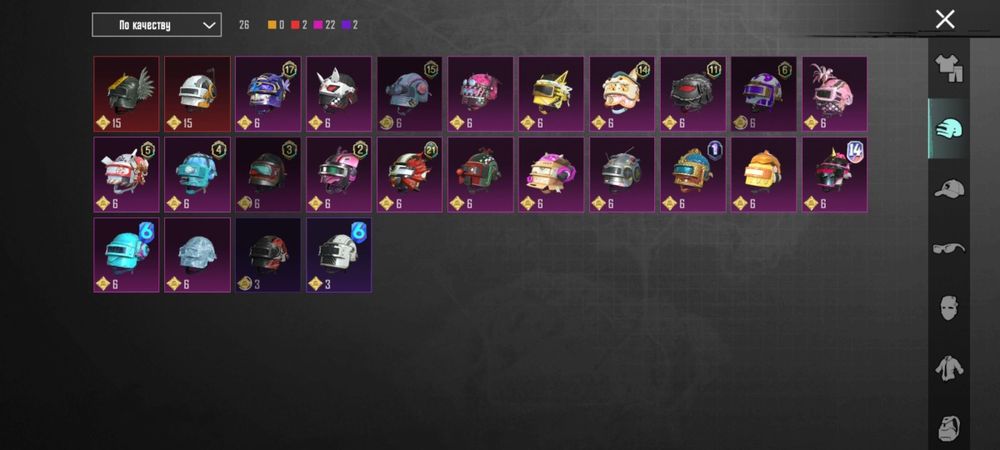Screen dimensions: 1000x450
Task: Select the helmet category in sidebar
Action: 949,128
